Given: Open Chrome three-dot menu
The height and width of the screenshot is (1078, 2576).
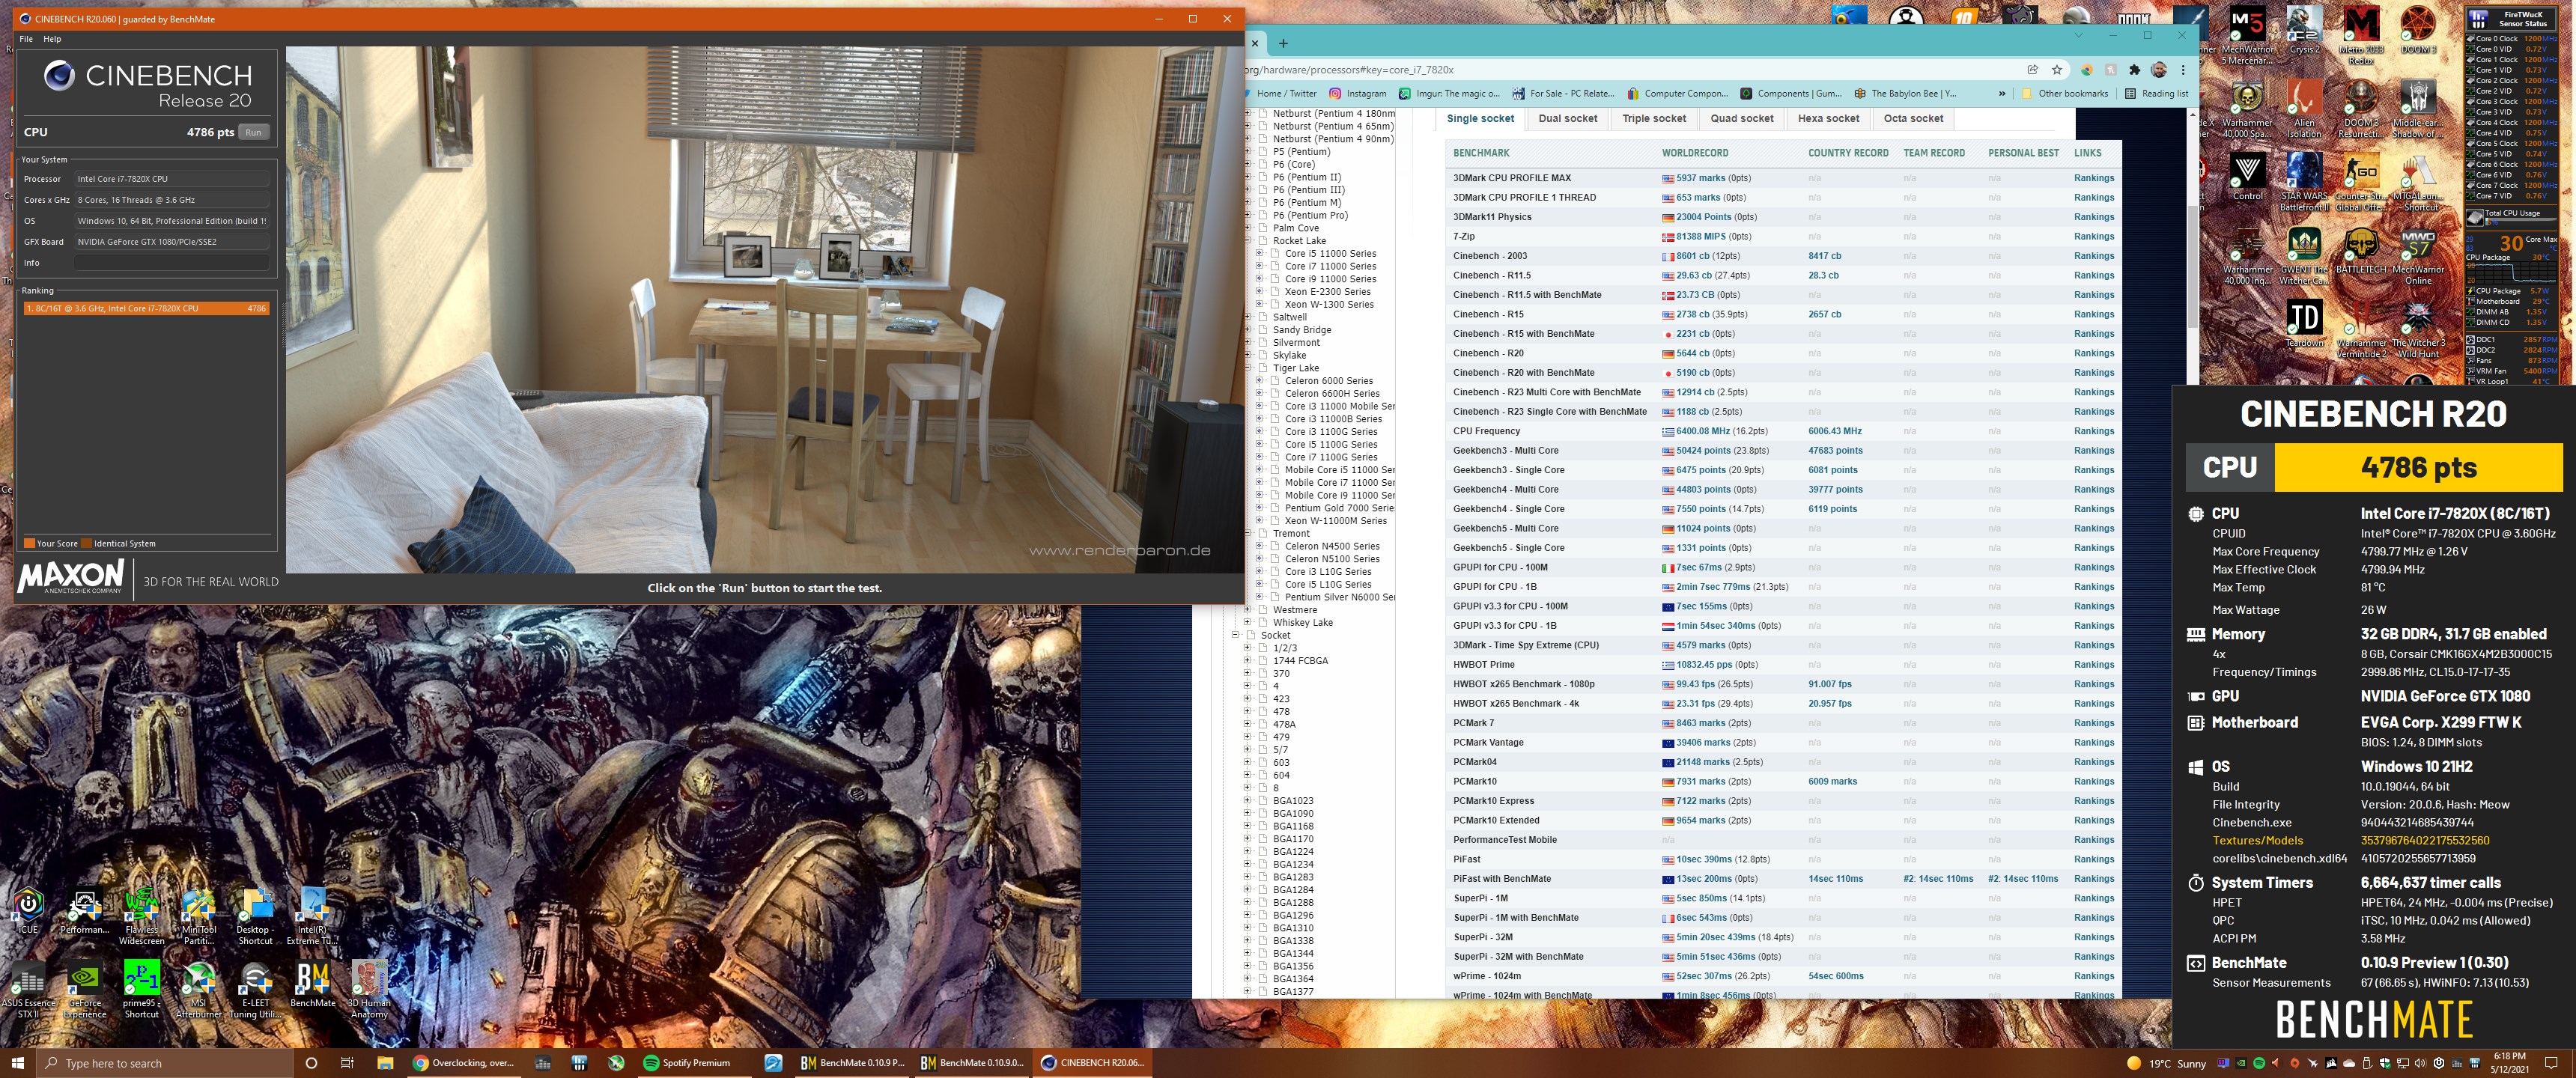Looking at the screenshot, I should click(x=2183, y=70).
